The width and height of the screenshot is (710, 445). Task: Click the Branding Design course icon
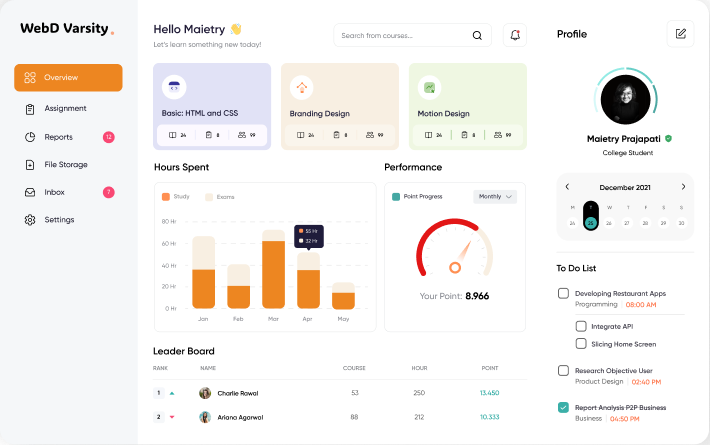[302, 87]
